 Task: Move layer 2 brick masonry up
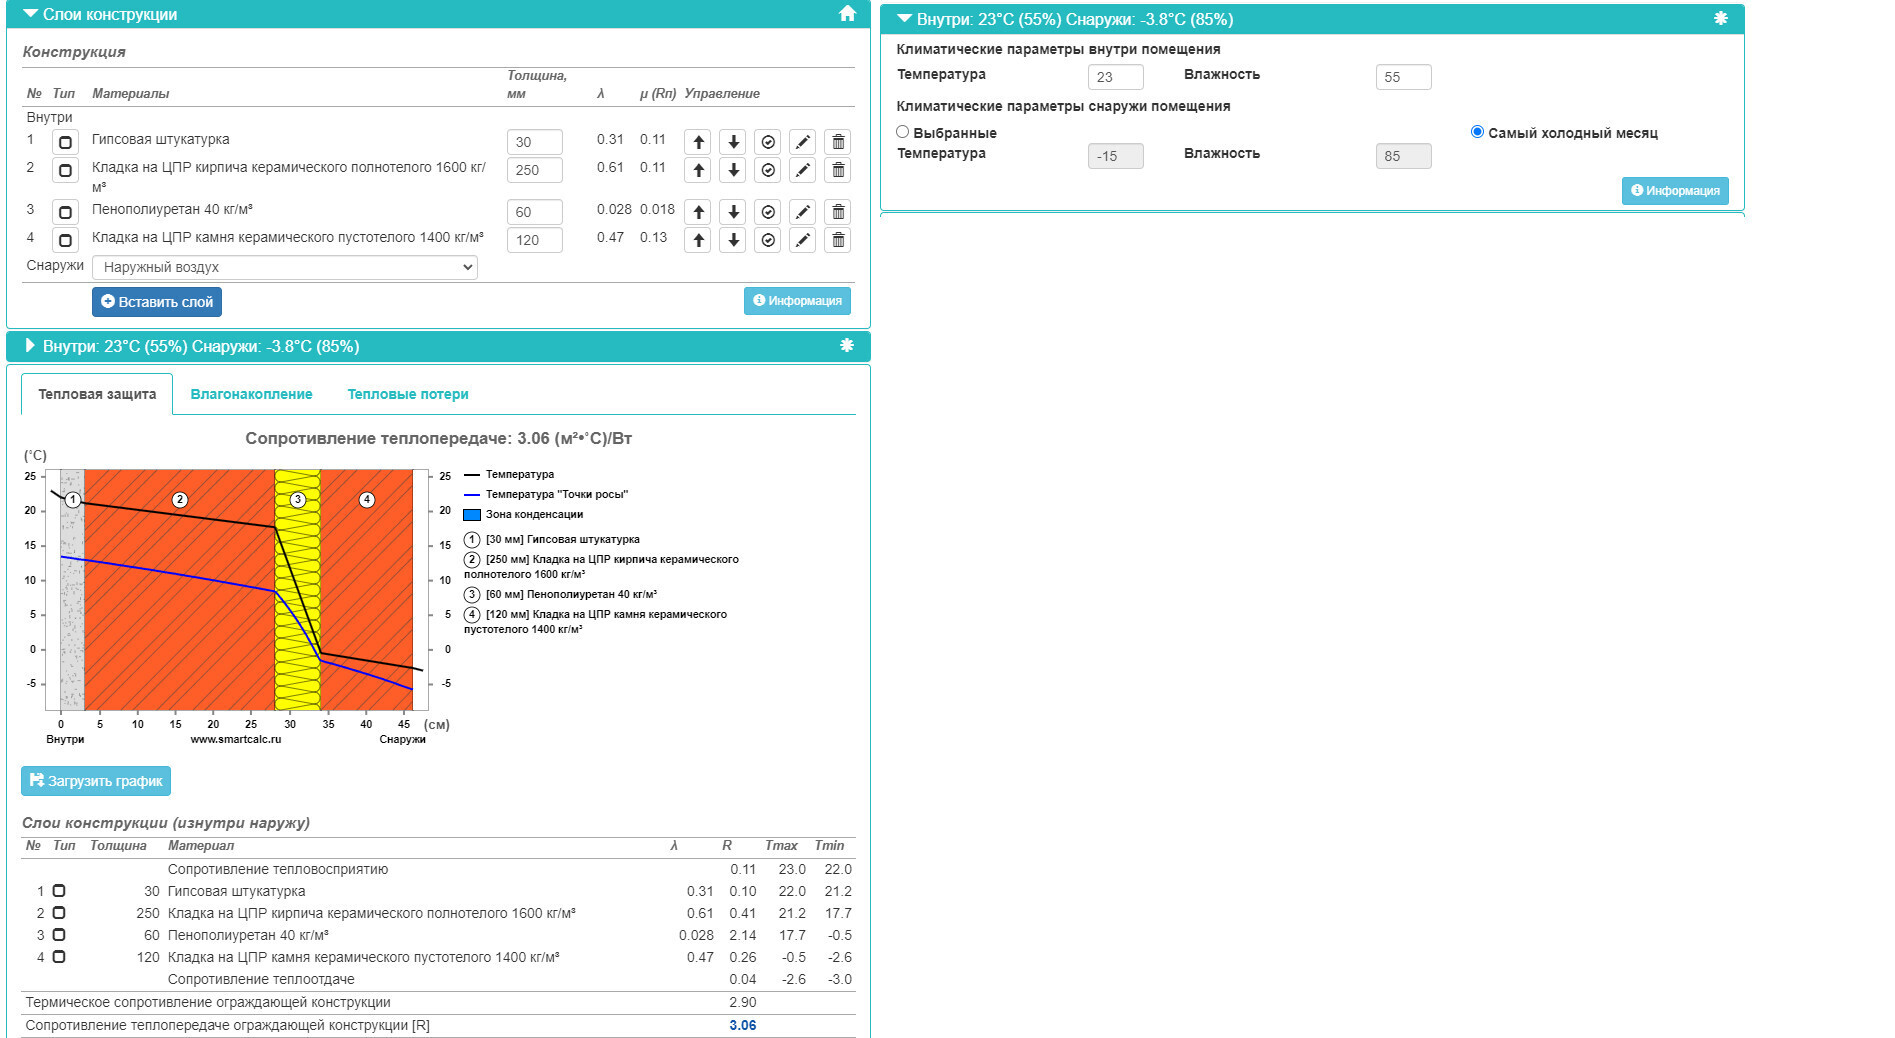(x=698, y=170)
